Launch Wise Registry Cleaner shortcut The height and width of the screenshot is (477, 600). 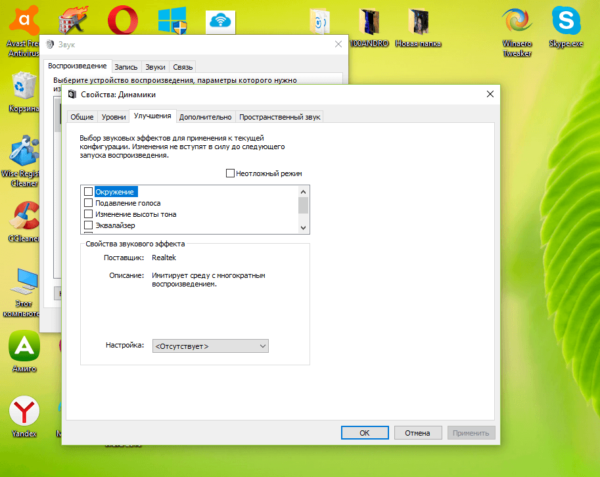(x=22, y=161)
